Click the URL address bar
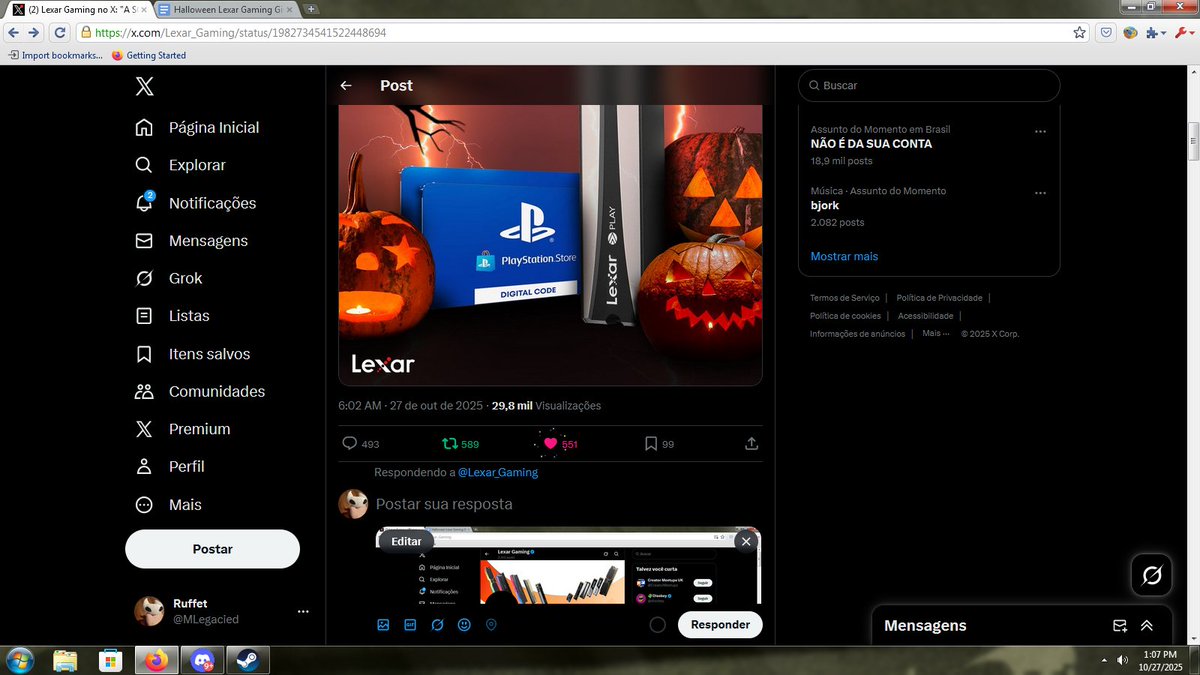 (x=580, y=33)
